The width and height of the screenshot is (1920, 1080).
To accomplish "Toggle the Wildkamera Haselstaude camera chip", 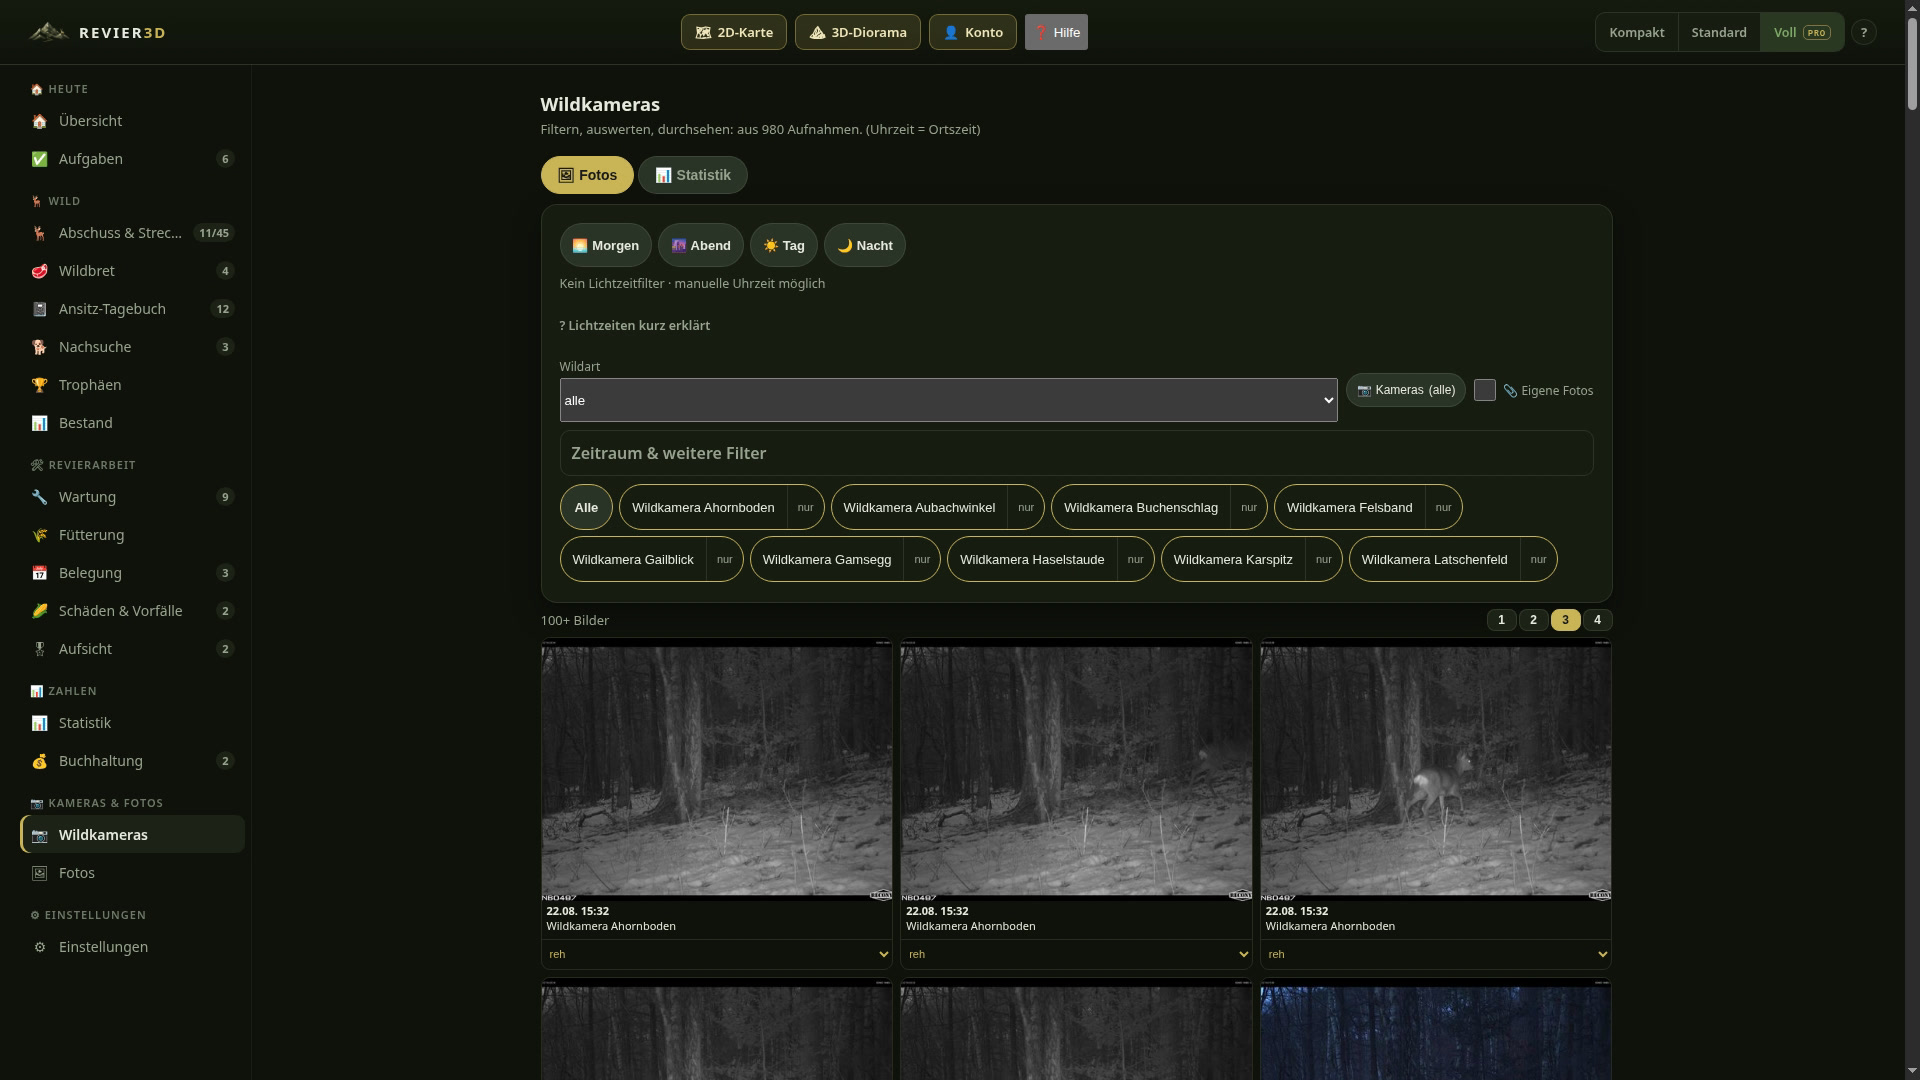I will pyautogui.click(x=1032, y=559).
